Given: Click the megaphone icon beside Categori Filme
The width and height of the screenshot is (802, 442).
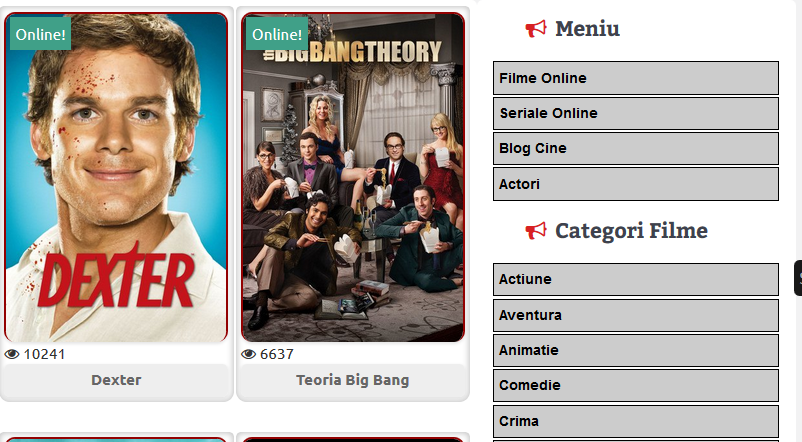Looking at the screenshot, I should (x=536, y=231).
